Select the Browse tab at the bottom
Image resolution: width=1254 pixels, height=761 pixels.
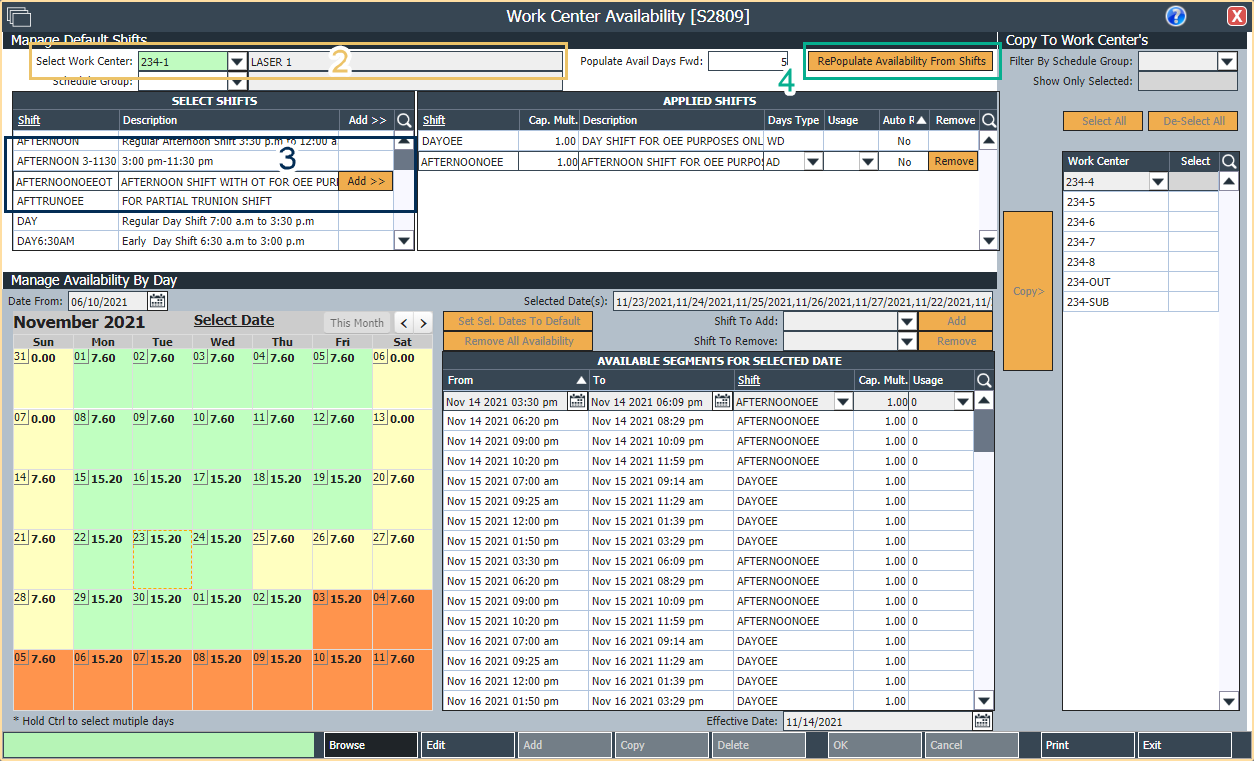pyautogui.click(x=369, y=744)
